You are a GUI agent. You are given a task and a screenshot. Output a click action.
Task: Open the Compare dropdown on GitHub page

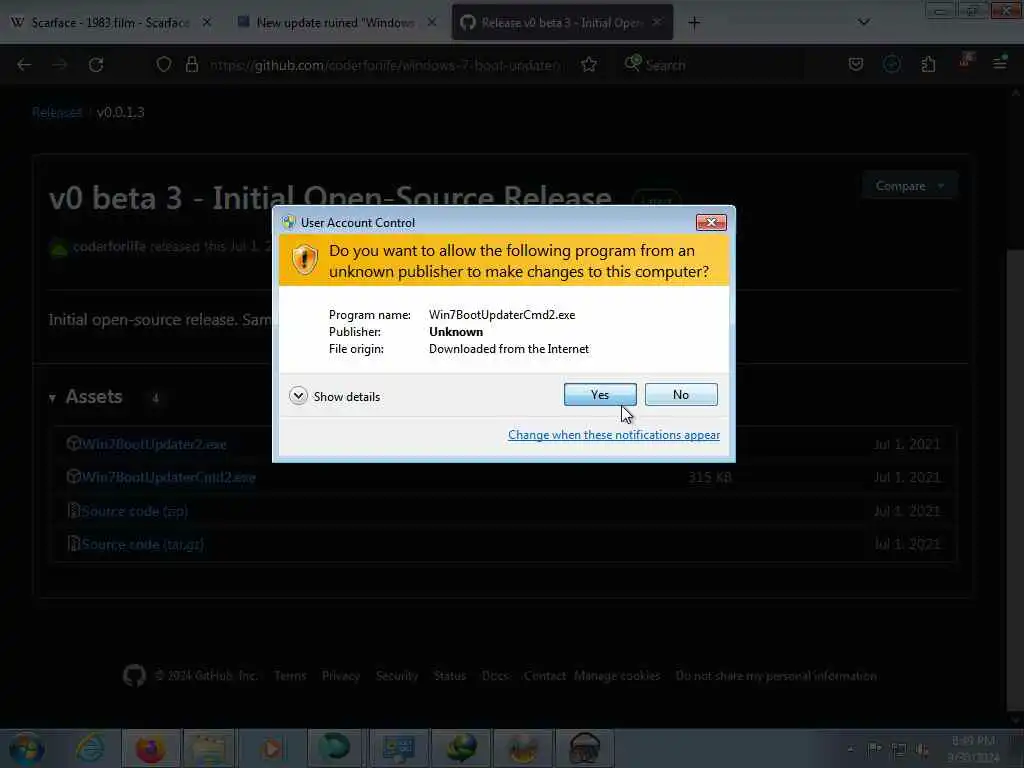coord(910,186)
